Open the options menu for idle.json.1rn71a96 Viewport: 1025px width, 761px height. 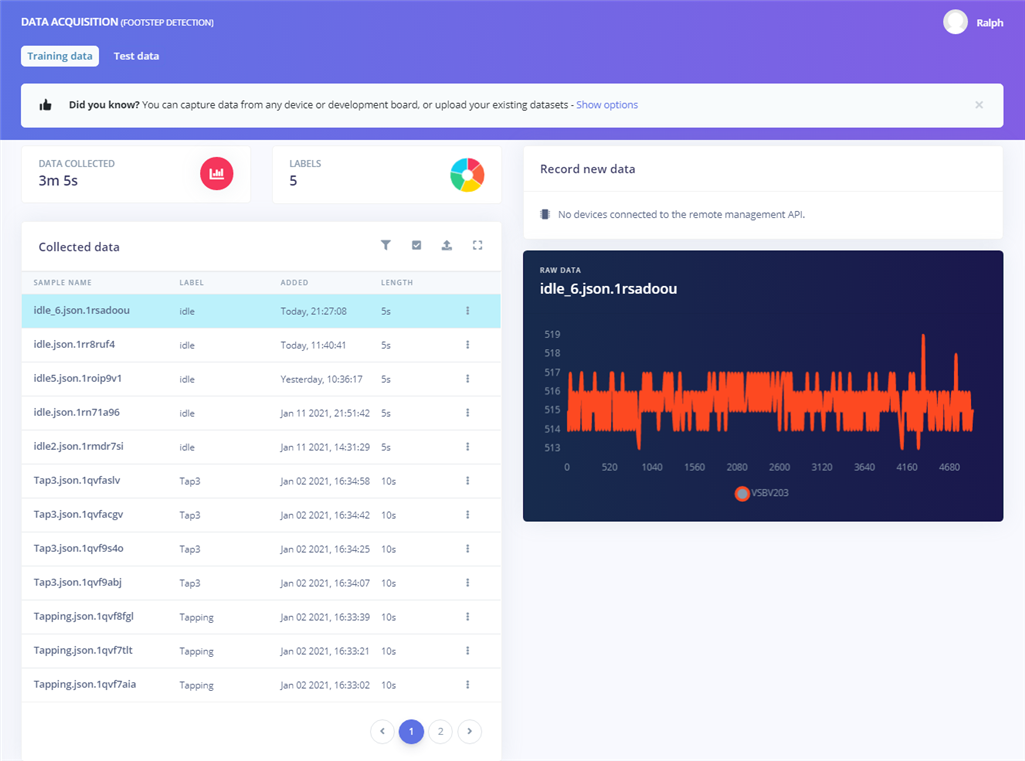pos(467,413)
